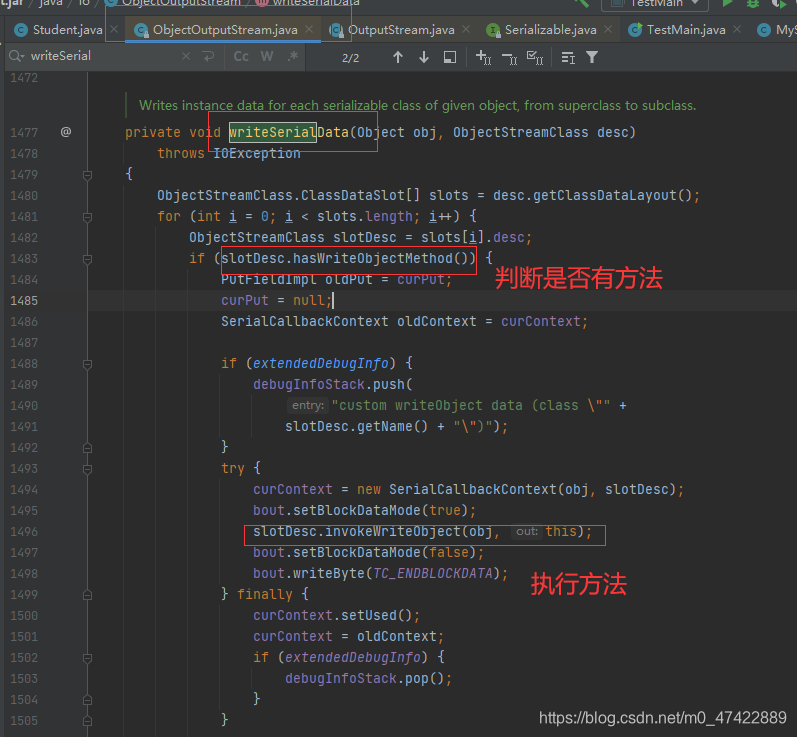The image size is (797, 737).
Task: Click the green Javadoc comment text
Action: coord(417,106)
